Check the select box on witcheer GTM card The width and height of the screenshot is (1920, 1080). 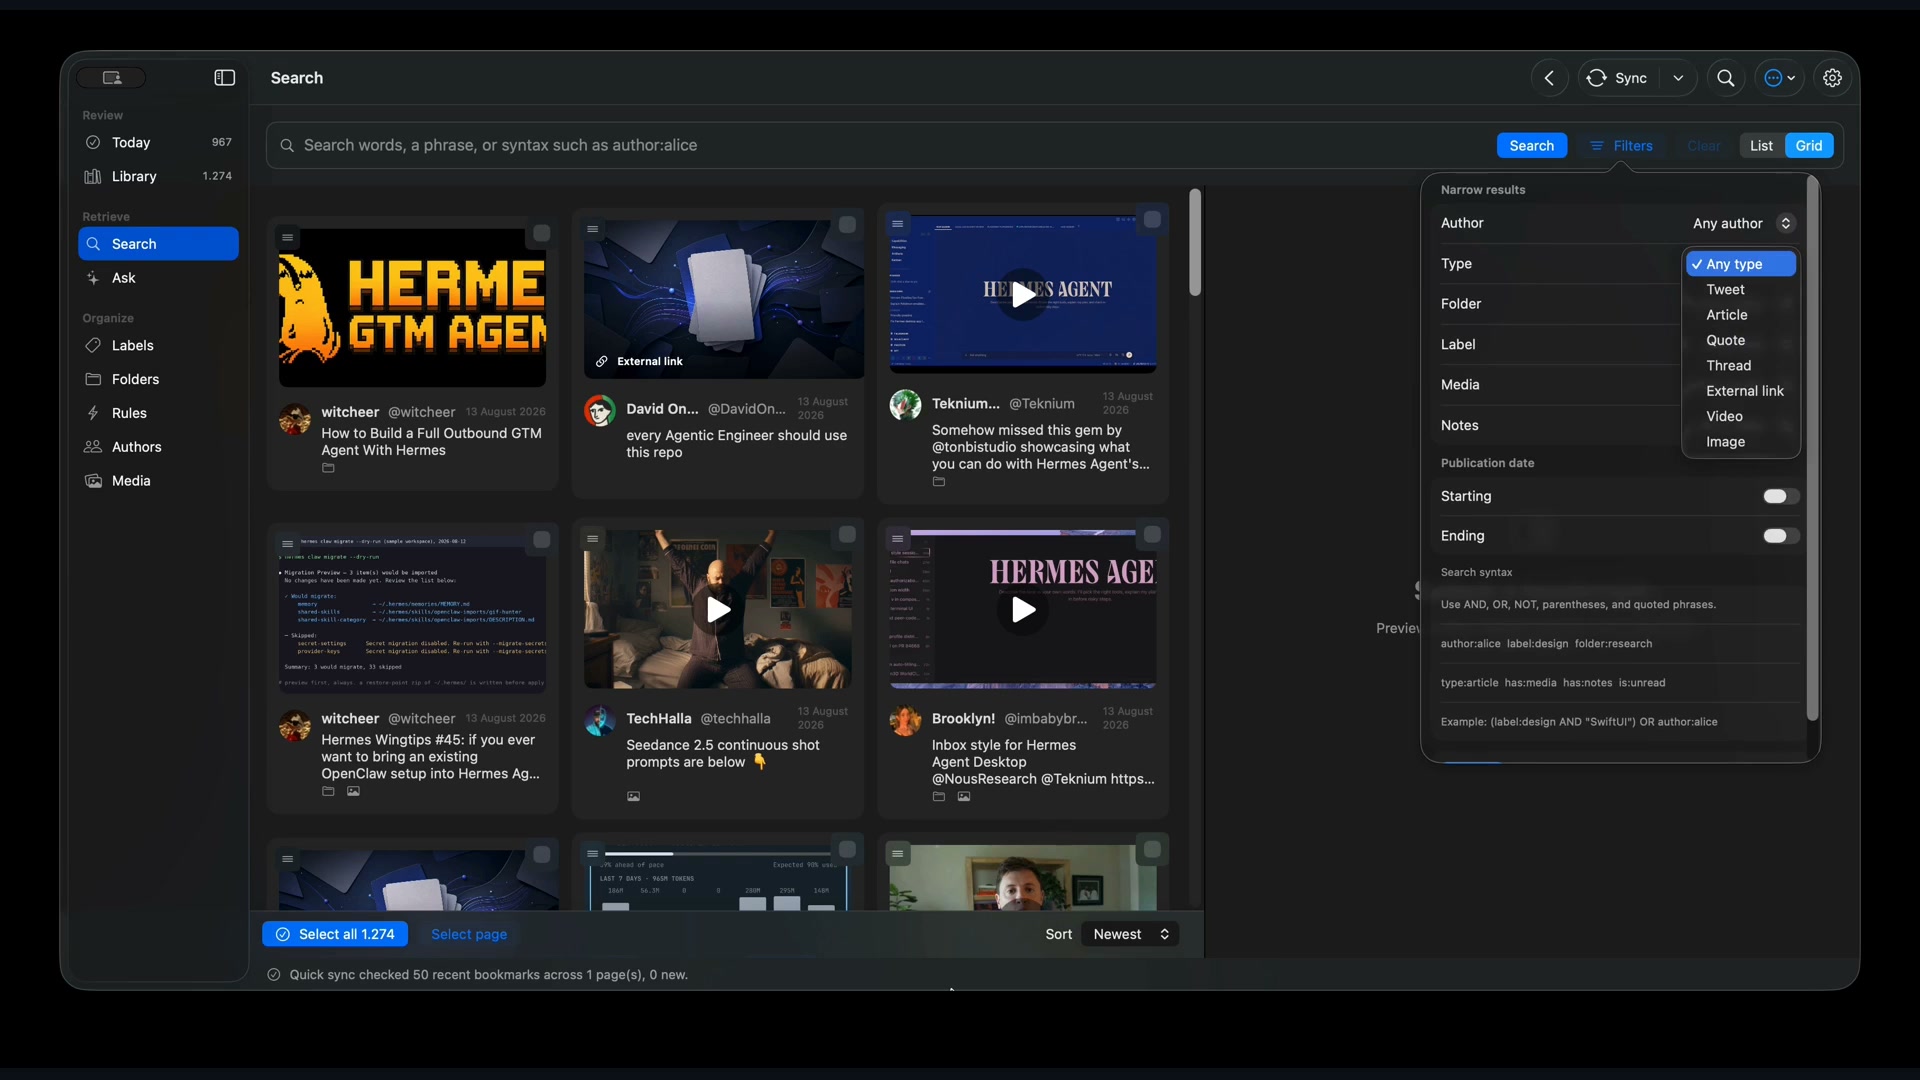click(x=541, y=234)
